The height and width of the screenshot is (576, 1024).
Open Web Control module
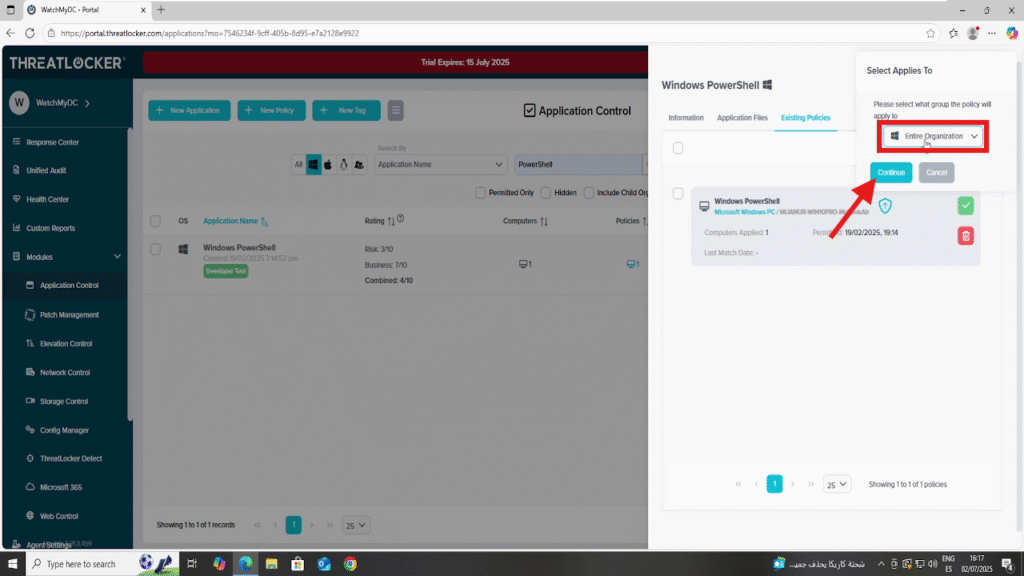tap(59, 516)
